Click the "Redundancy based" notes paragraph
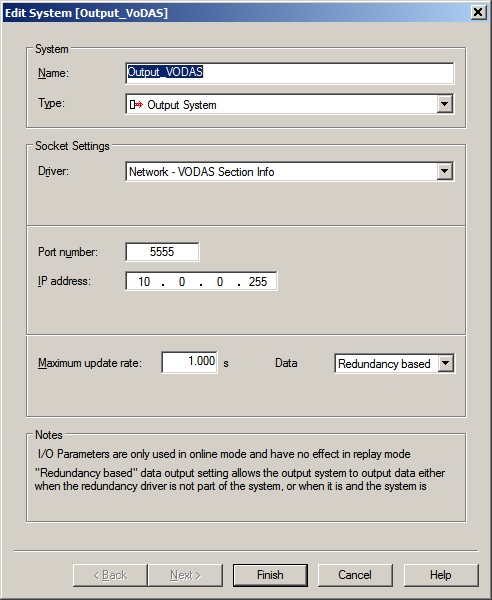 click(240, 479)
